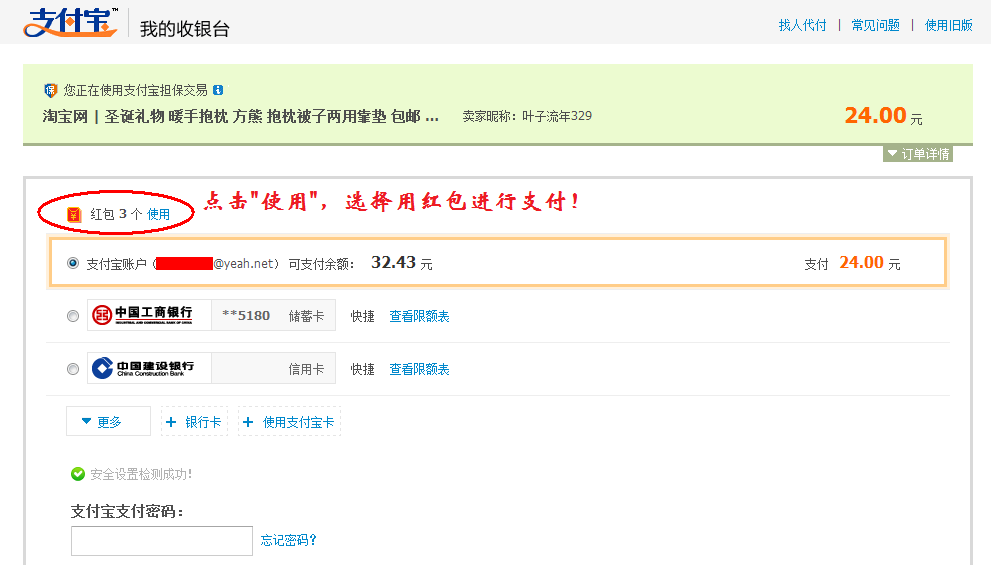The image size is (991, 565).
Task: Click the Alipay logo
Action: tap(70, 23)
